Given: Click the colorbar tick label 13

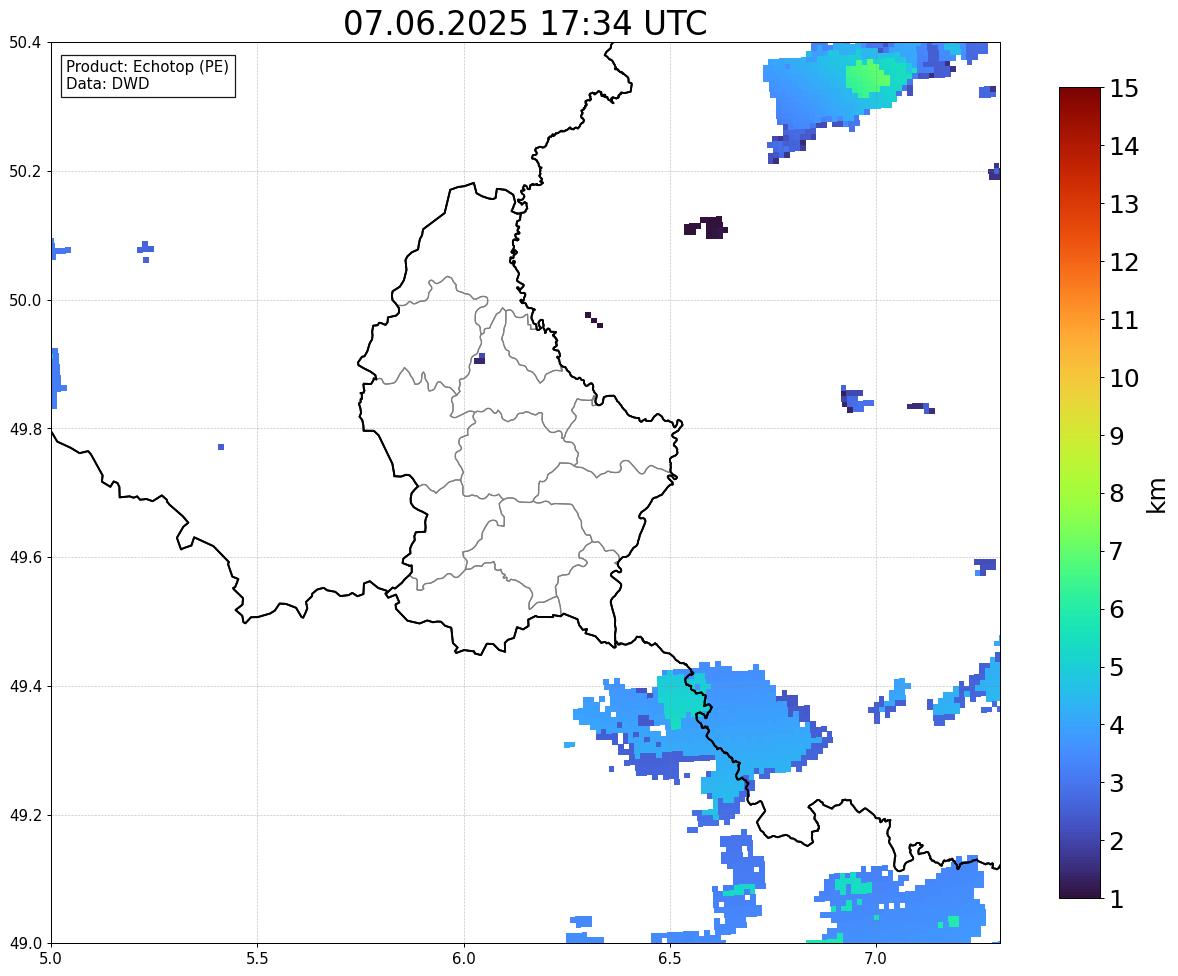Looking at the screenshot, I should [x=1124, y=204].
